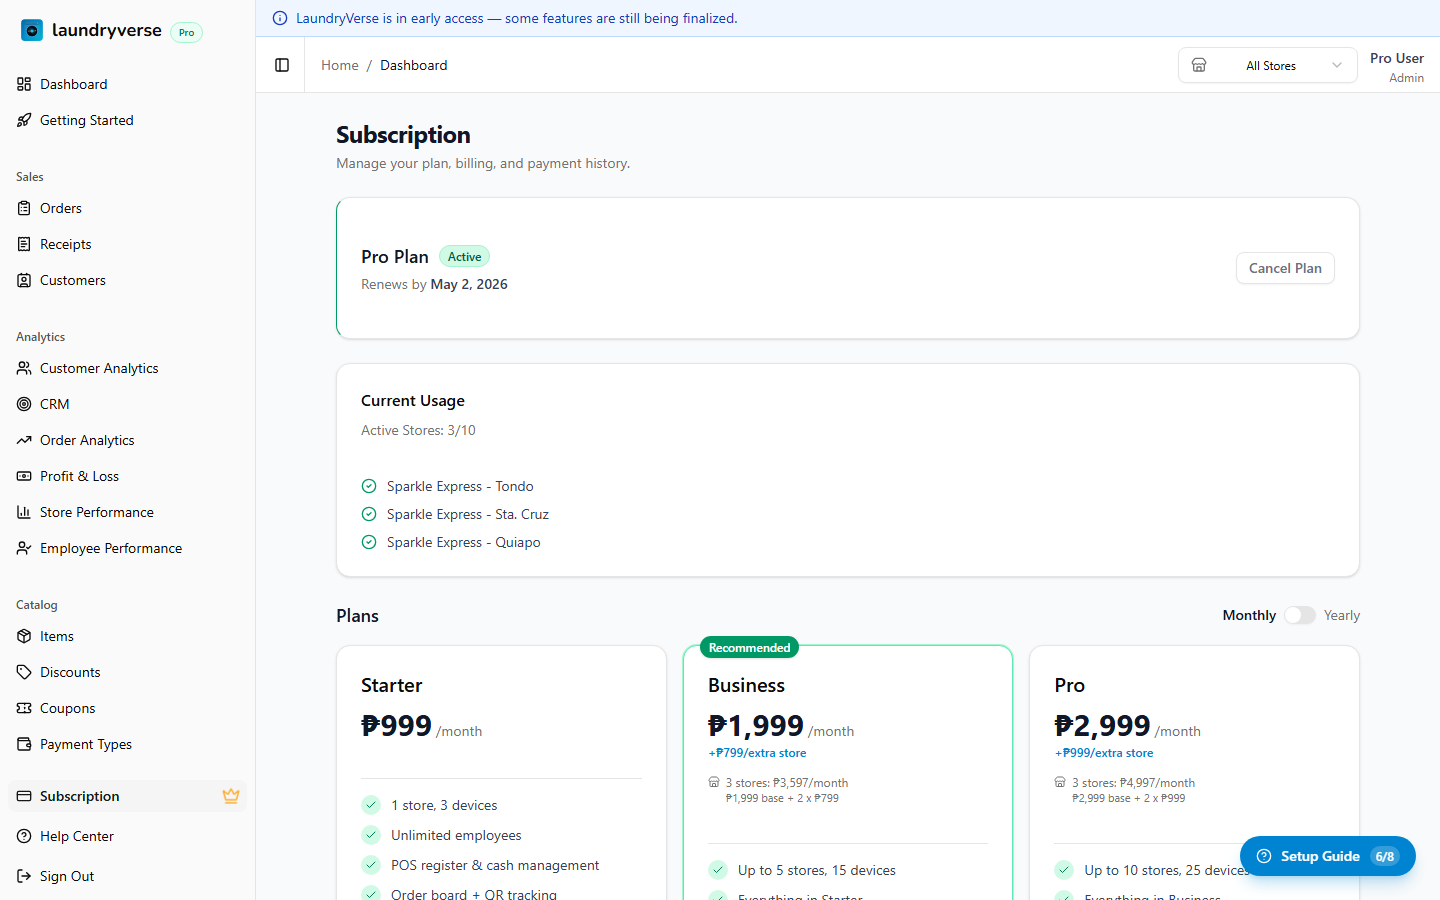Select the Yearly billing label
Viewport: 1440px width, 900px height.
pos(1341,615)
